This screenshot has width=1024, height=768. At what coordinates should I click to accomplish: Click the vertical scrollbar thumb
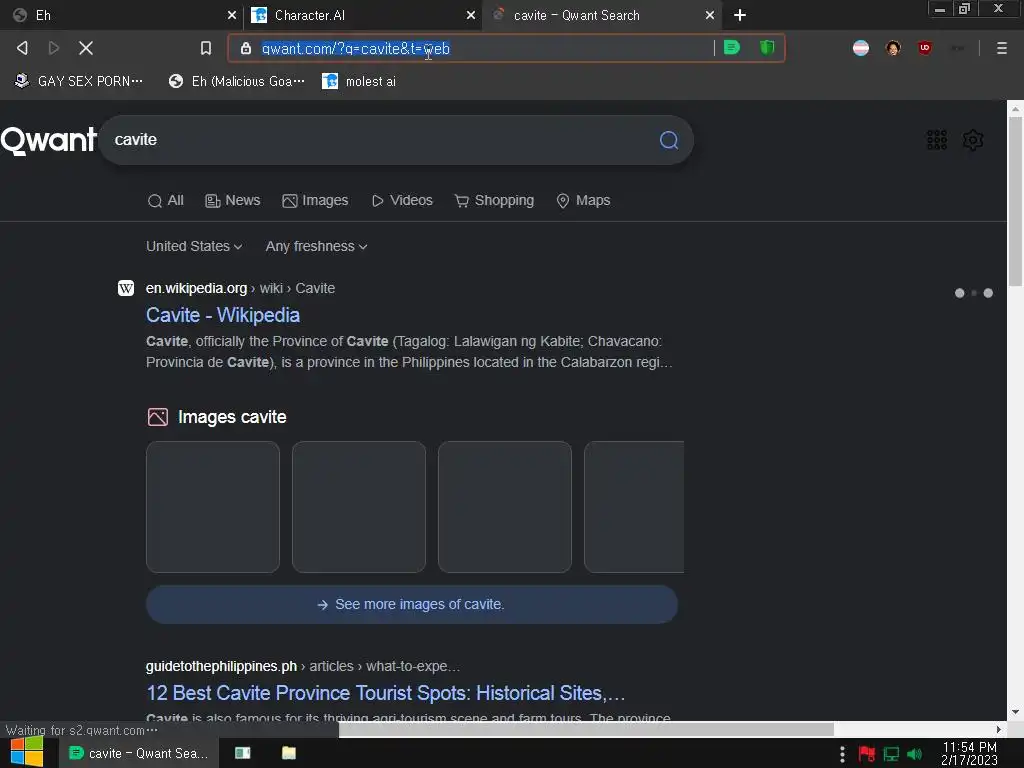[x=1015, y=202]
